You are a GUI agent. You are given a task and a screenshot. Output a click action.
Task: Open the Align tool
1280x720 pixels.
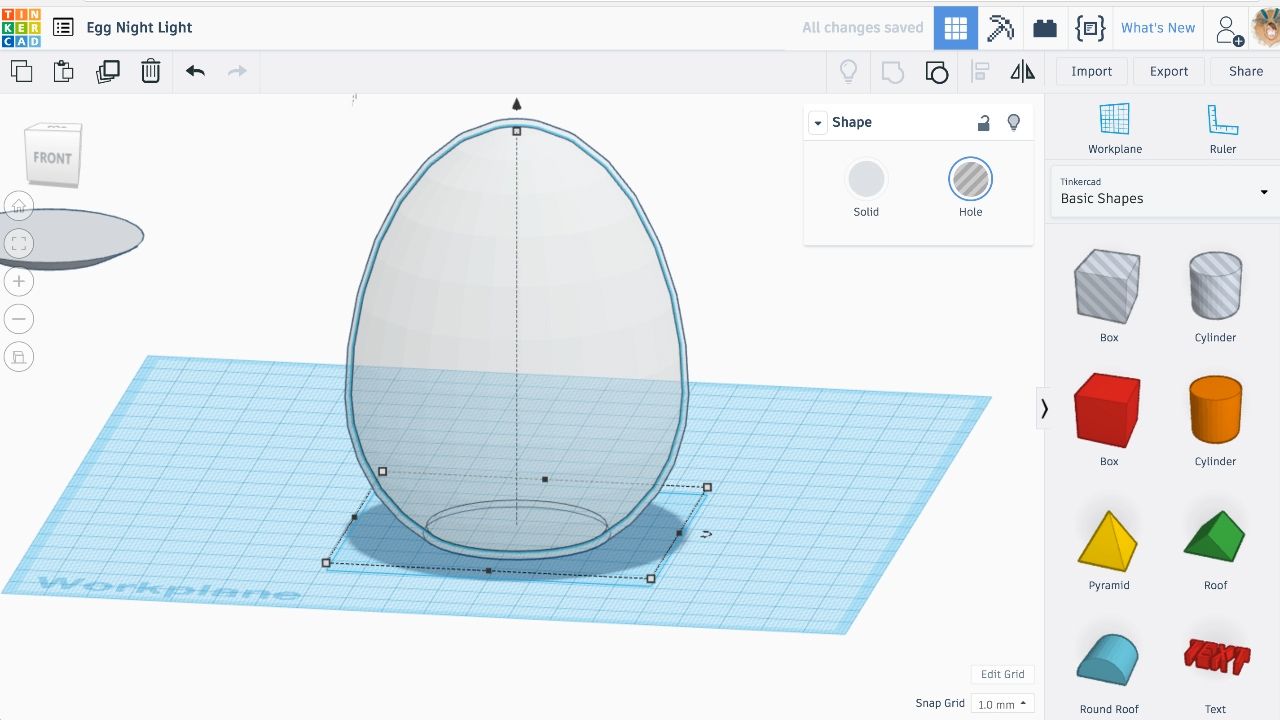pos(980,71)
